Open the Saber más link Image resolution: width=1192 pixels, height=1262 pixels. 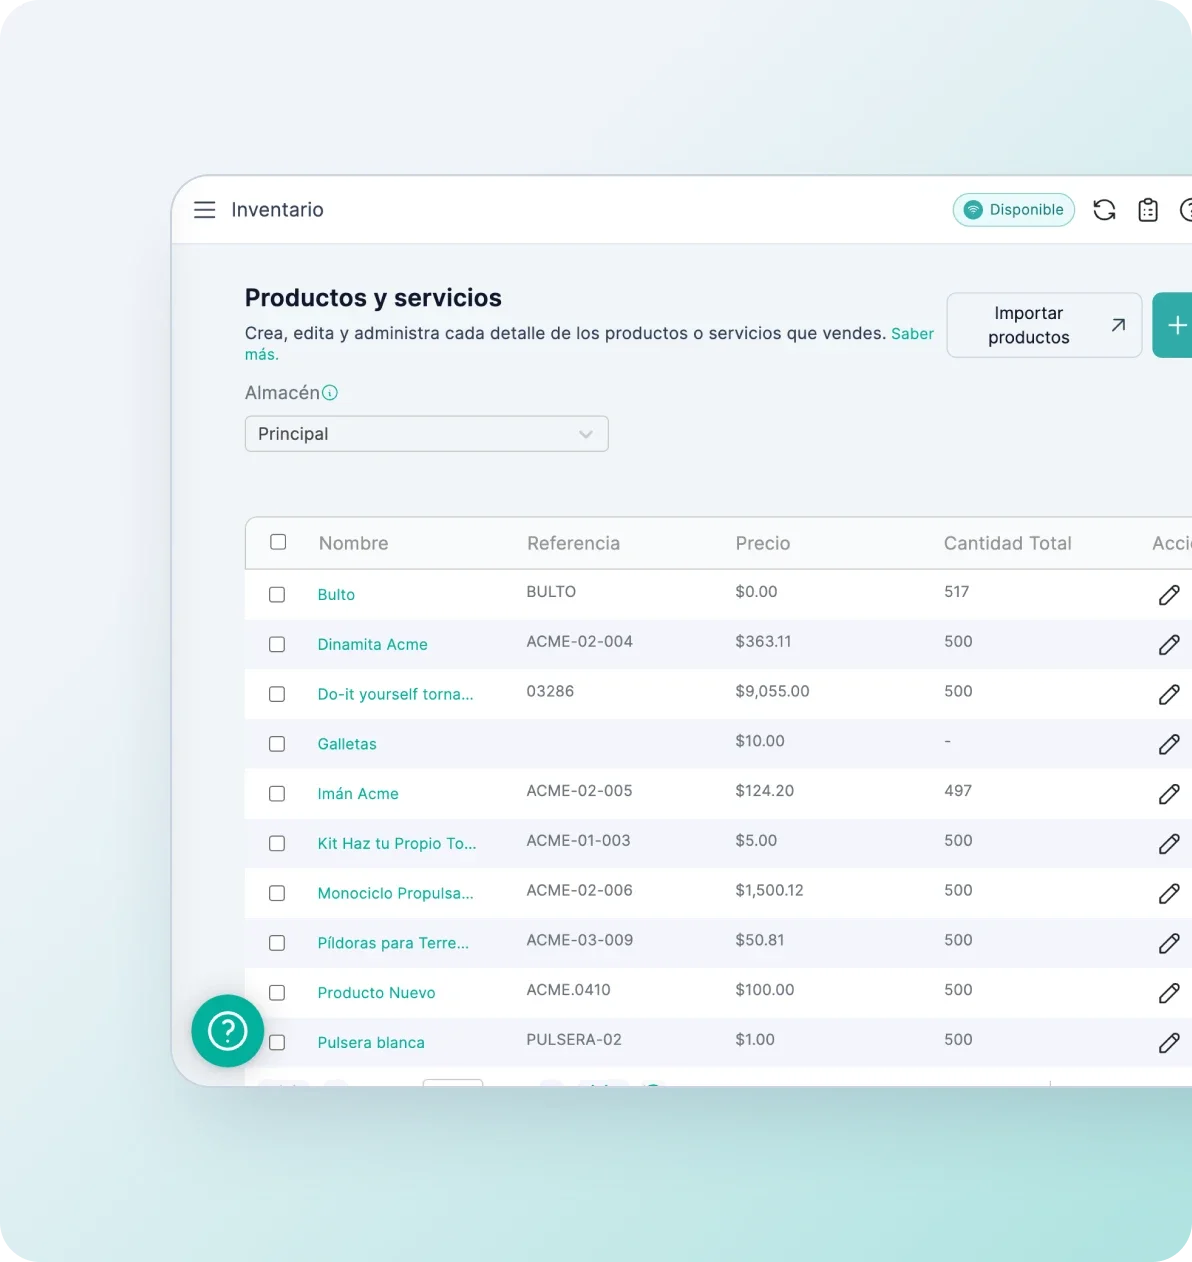912,334
